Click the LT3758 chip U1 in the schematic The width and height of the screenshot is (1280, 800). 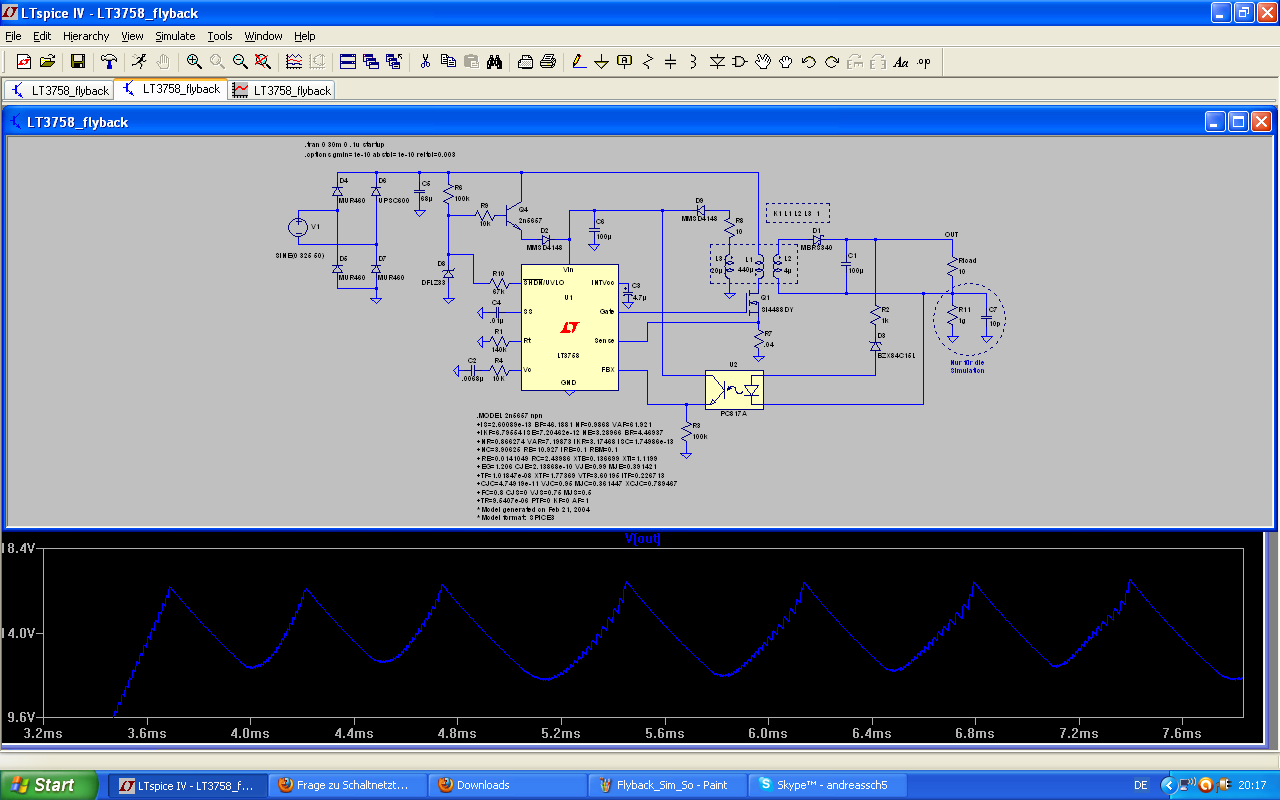point(569,327)
